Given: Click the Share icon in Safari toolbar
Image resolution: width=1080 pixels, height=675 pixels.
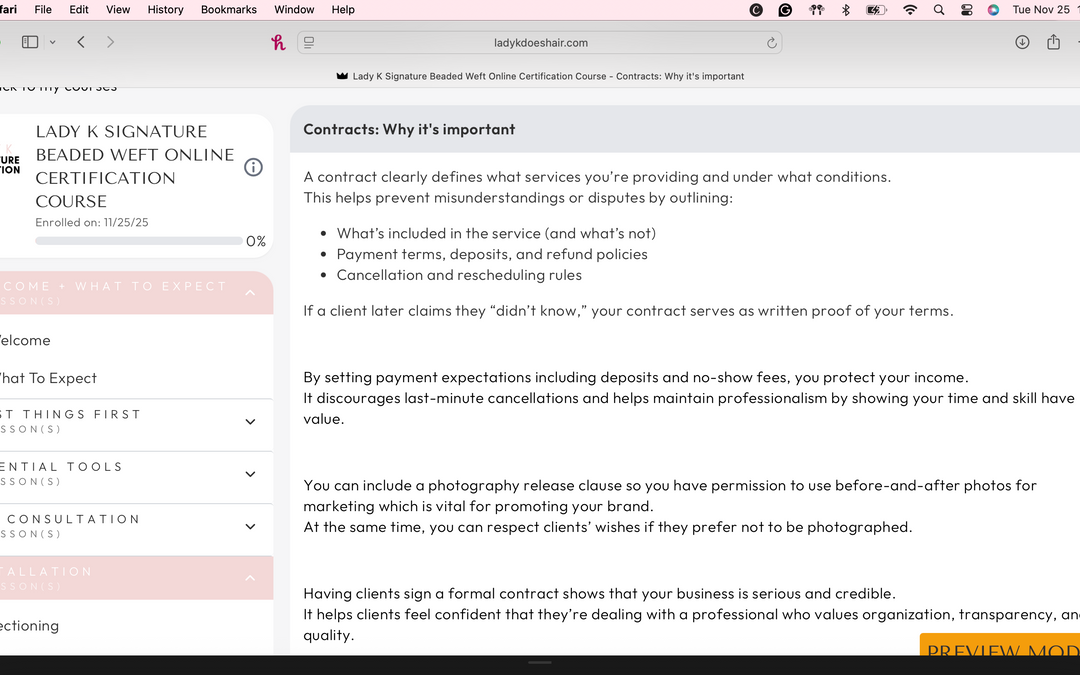Looking at the screenshot, I should click(x=1053, y=42).
